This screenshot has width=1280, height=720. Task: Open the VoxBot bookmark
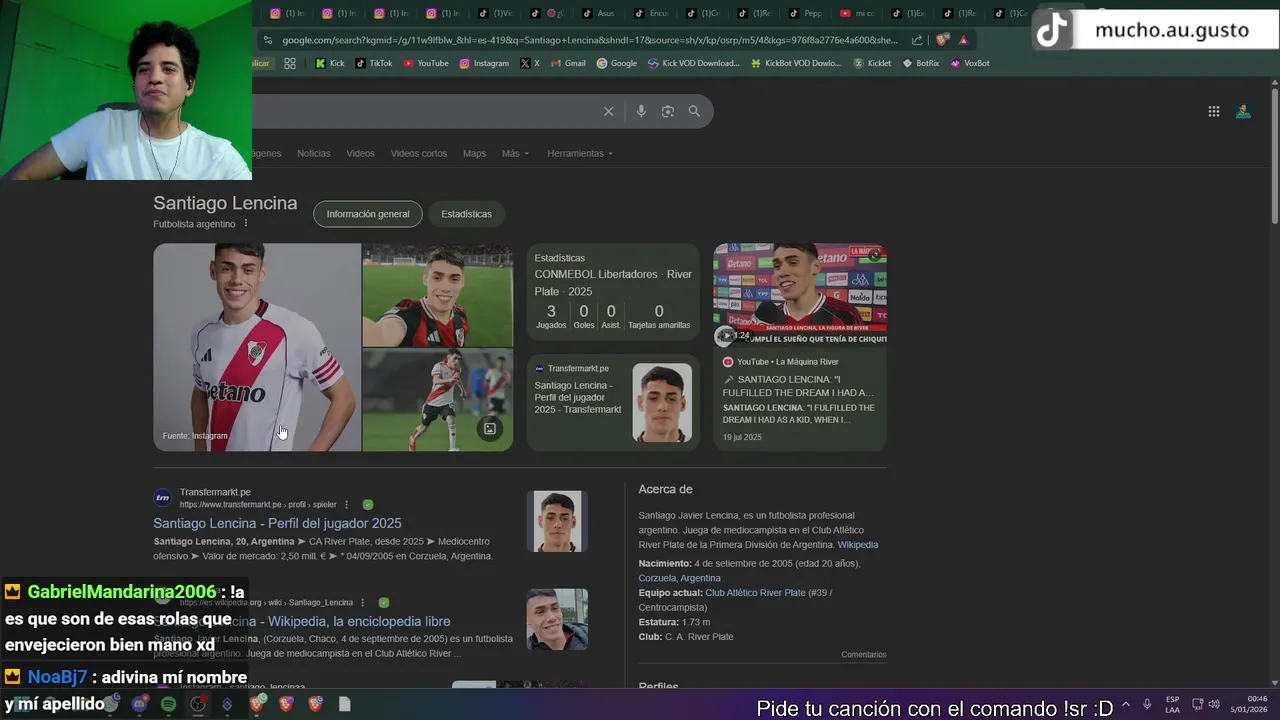pyautogui.click(x=970, y=63)
